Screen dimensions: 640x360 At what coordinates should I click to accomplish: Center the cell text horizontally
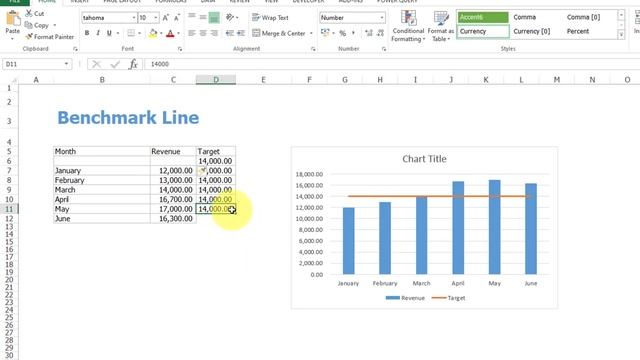(x=203, y=33)
